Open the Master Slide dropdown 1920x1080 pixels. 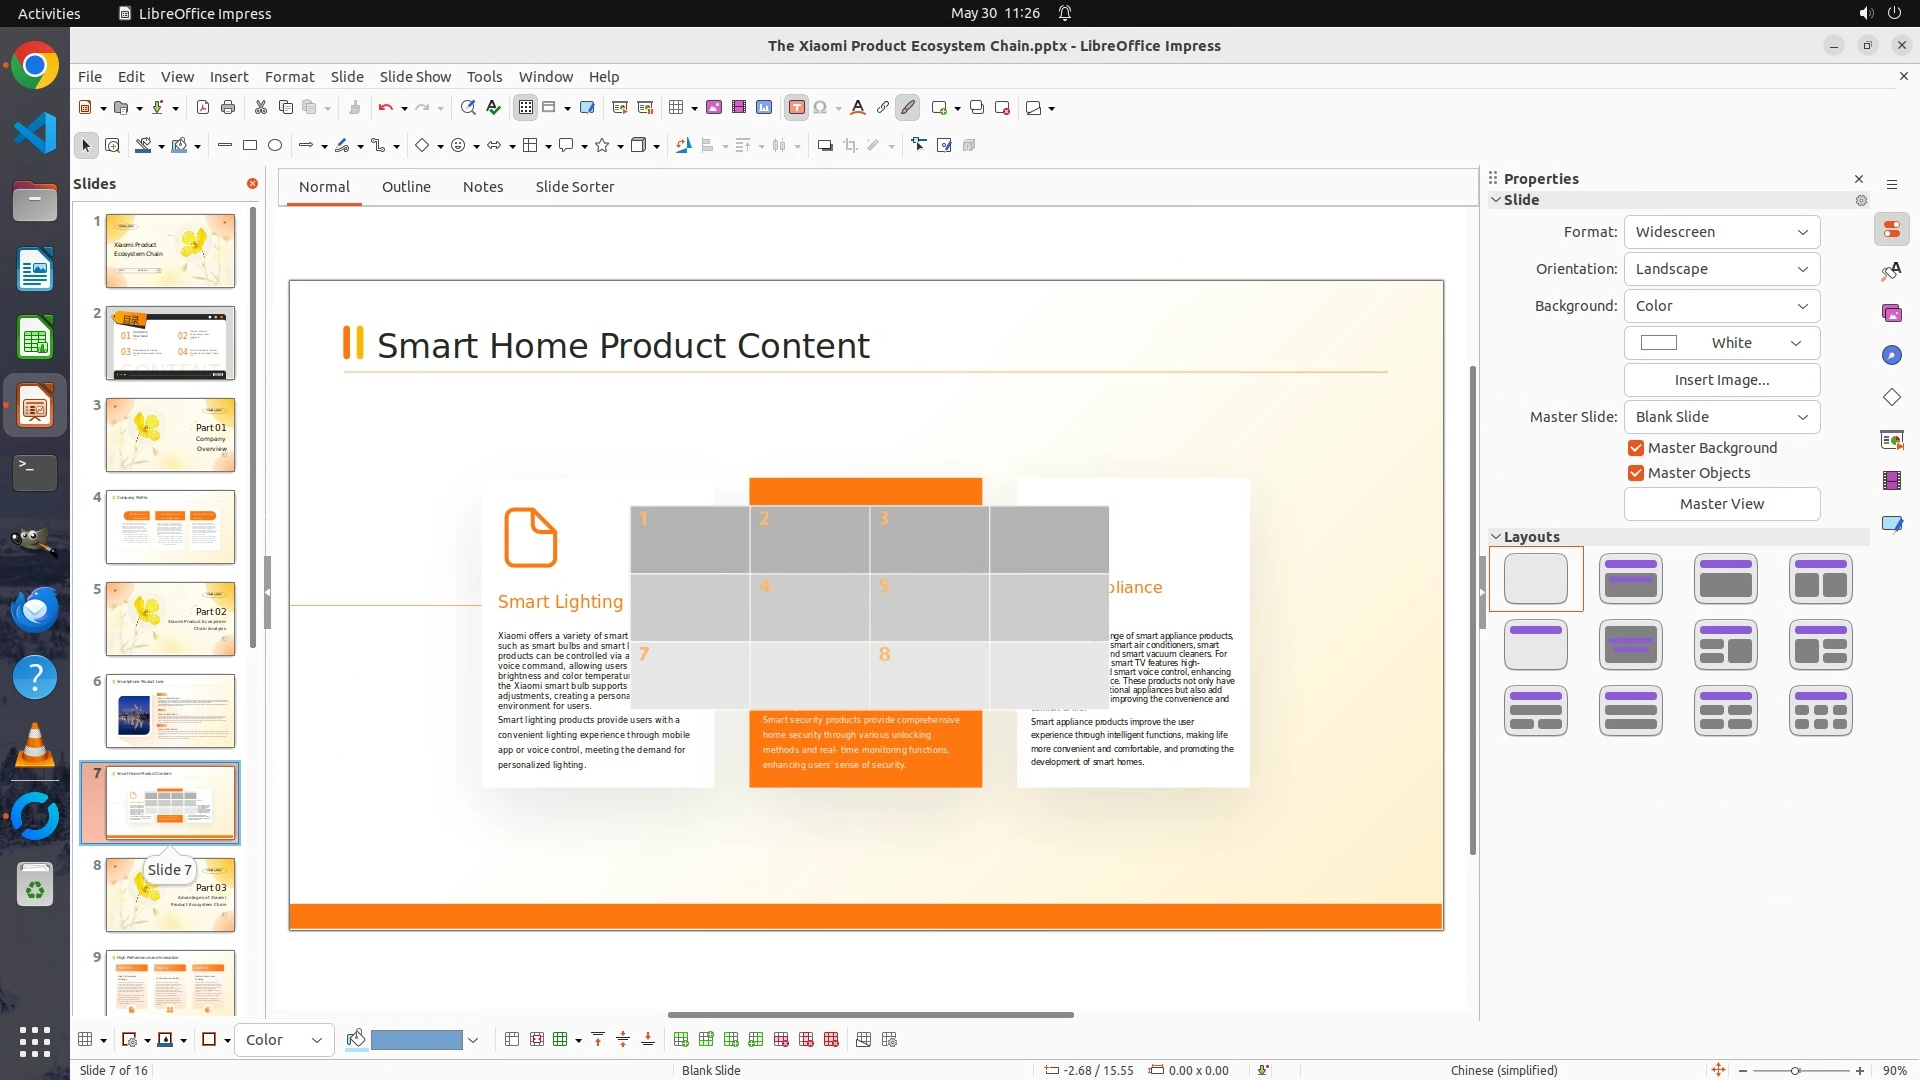click(x=1721, y=417)
